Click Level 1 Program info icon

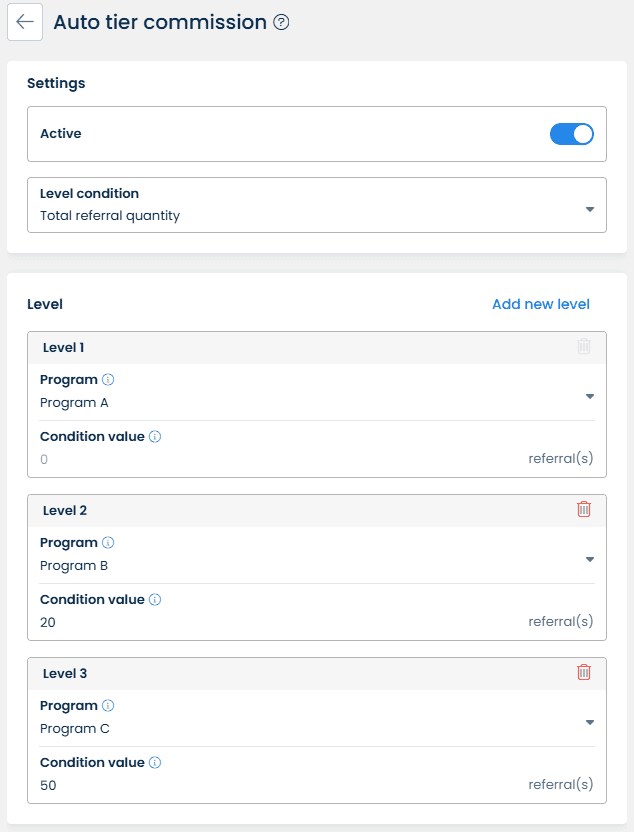pyautogui.click(x=108, y=380)
